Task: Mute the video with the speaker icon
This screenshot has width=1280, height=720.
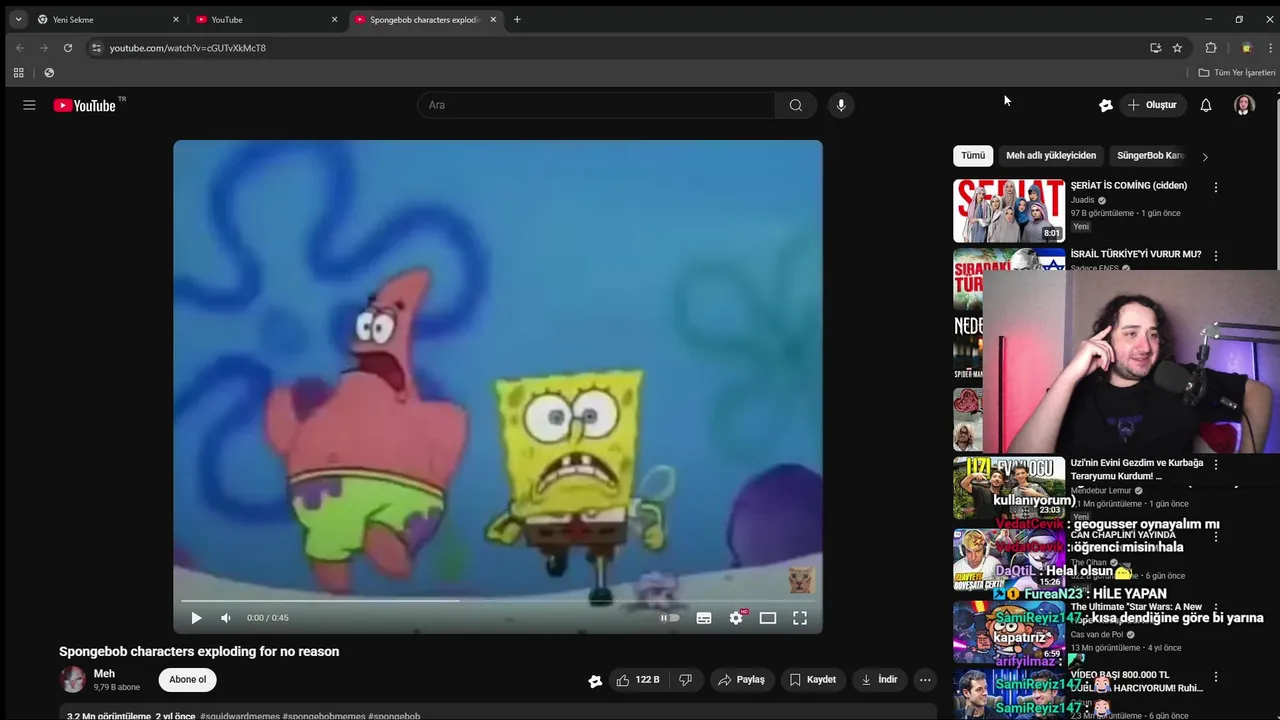Action: [x=226, y=618]
